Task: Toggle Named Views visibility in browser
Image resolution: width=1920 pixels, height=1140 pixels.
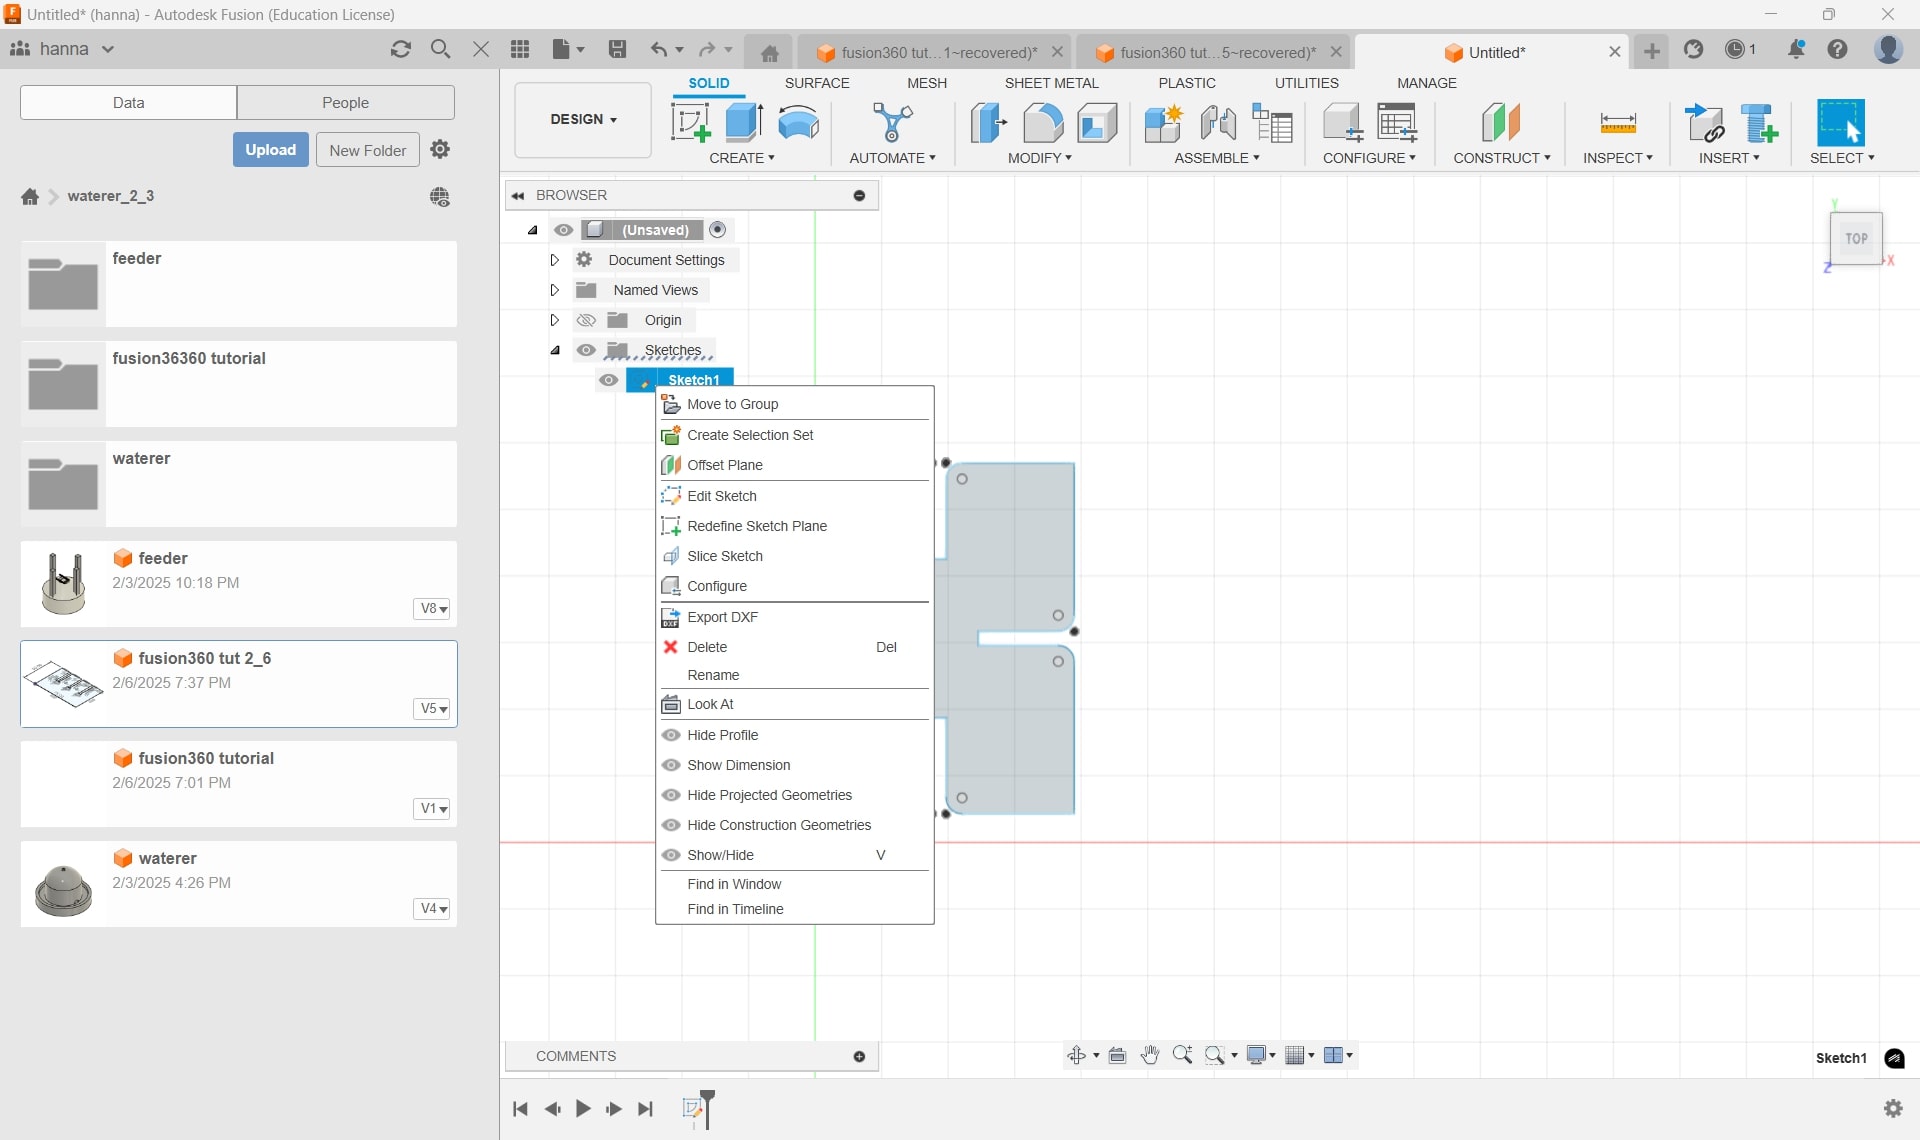Action: (563, 289)
